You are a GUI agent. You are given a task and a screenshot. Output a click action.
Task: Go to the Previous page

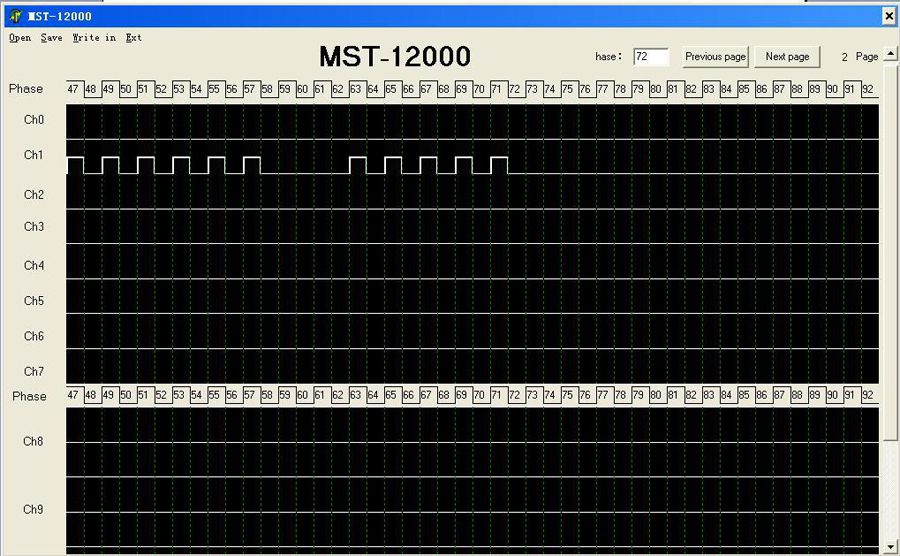pyautogui.click(x=715, y=57)
